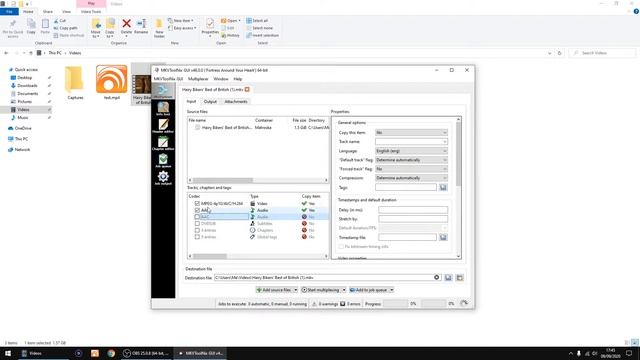Click Copy to in Explorer ribbon
Screen dimensions: 640x360
(110, 28)
